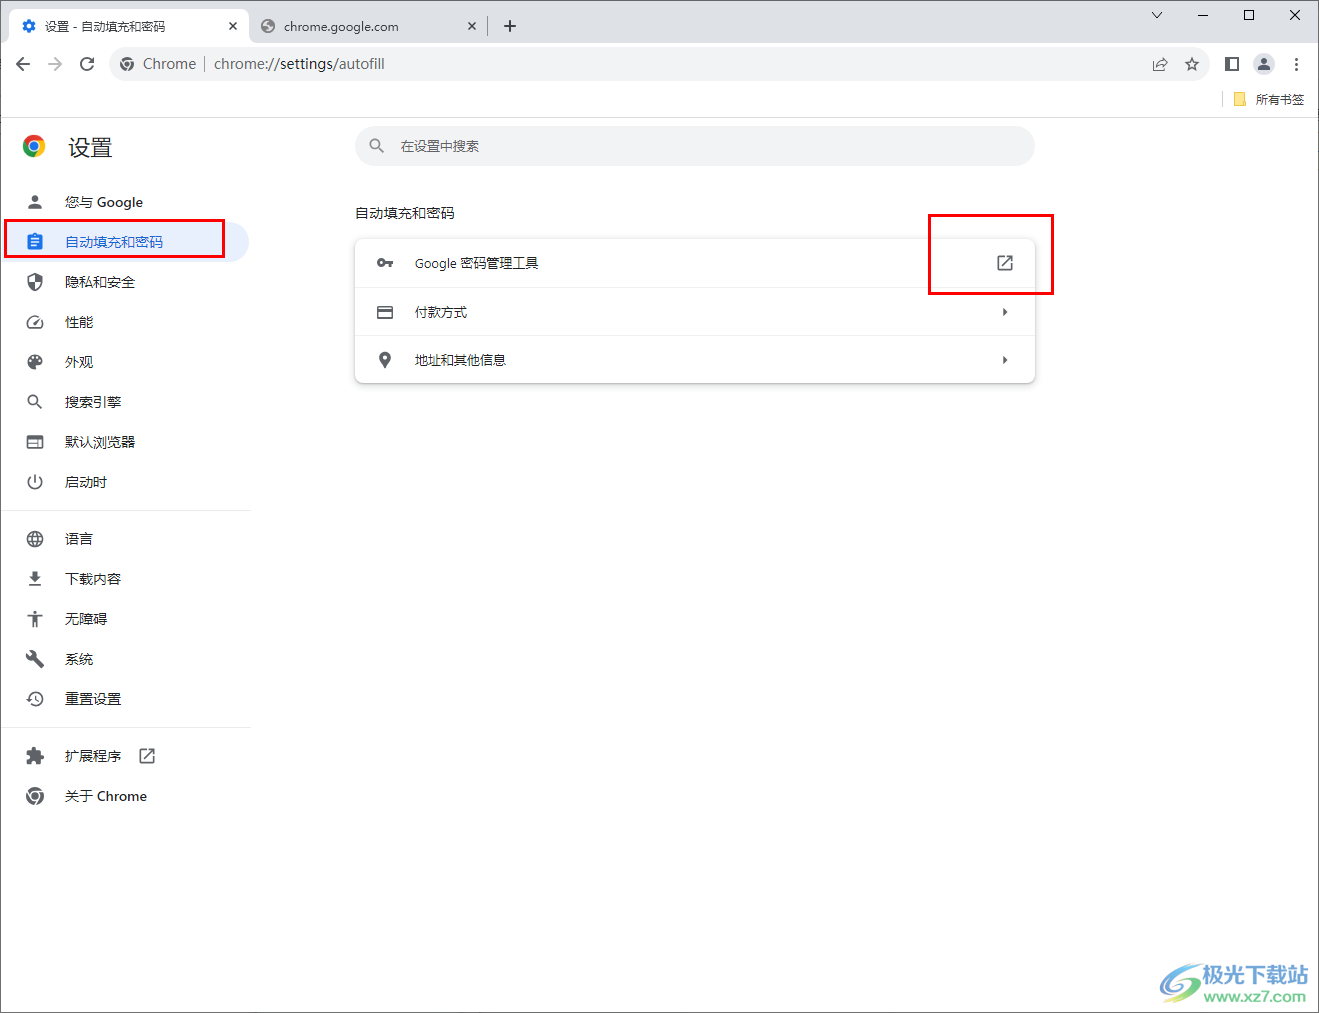Click palette icon beside 外观
The width and height of the screenshot is (1319, 1013).
[35, 362]
